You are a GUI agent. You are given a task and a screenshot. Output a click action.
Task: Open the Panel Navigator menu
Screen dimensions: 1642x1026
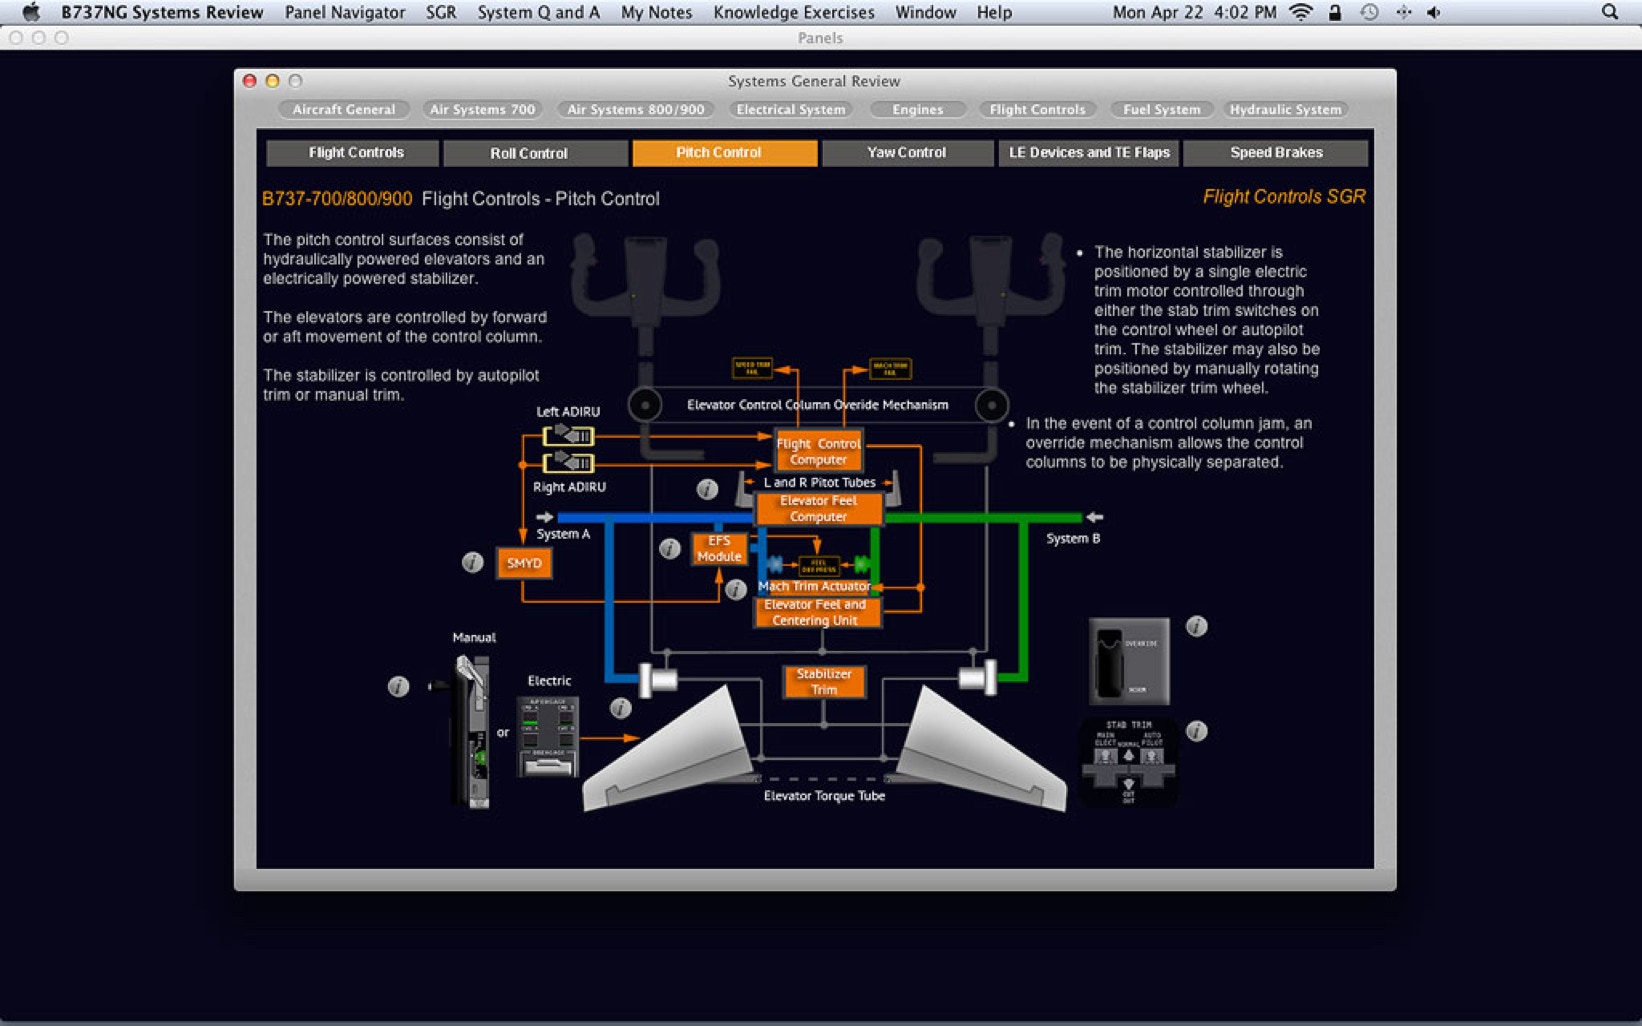click(345, 12)
